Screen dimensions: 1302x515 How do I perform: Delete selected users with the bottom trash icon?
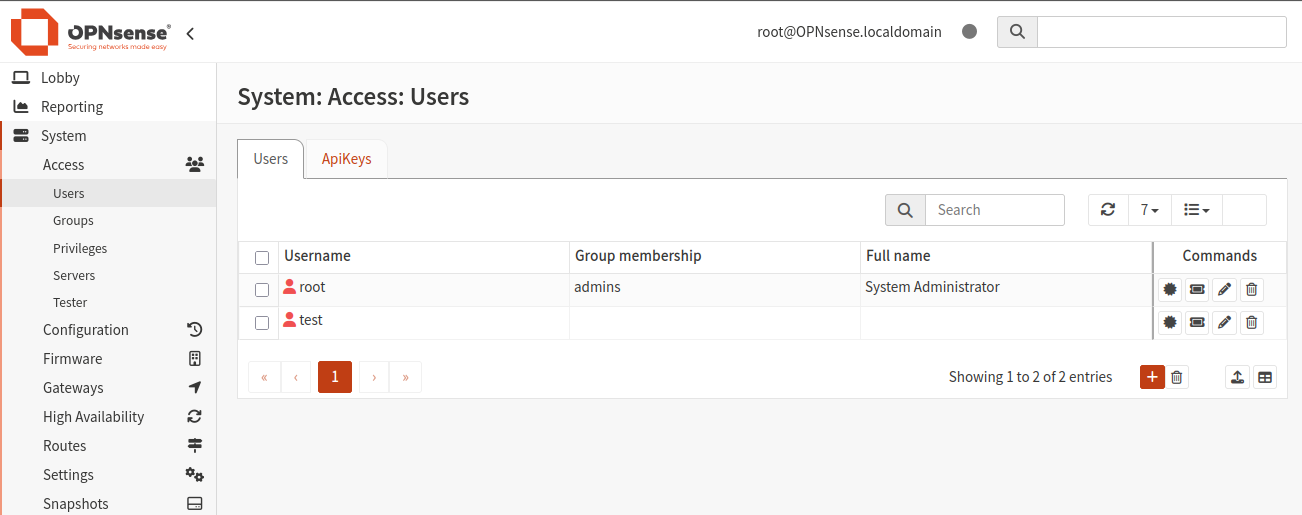1177,377
